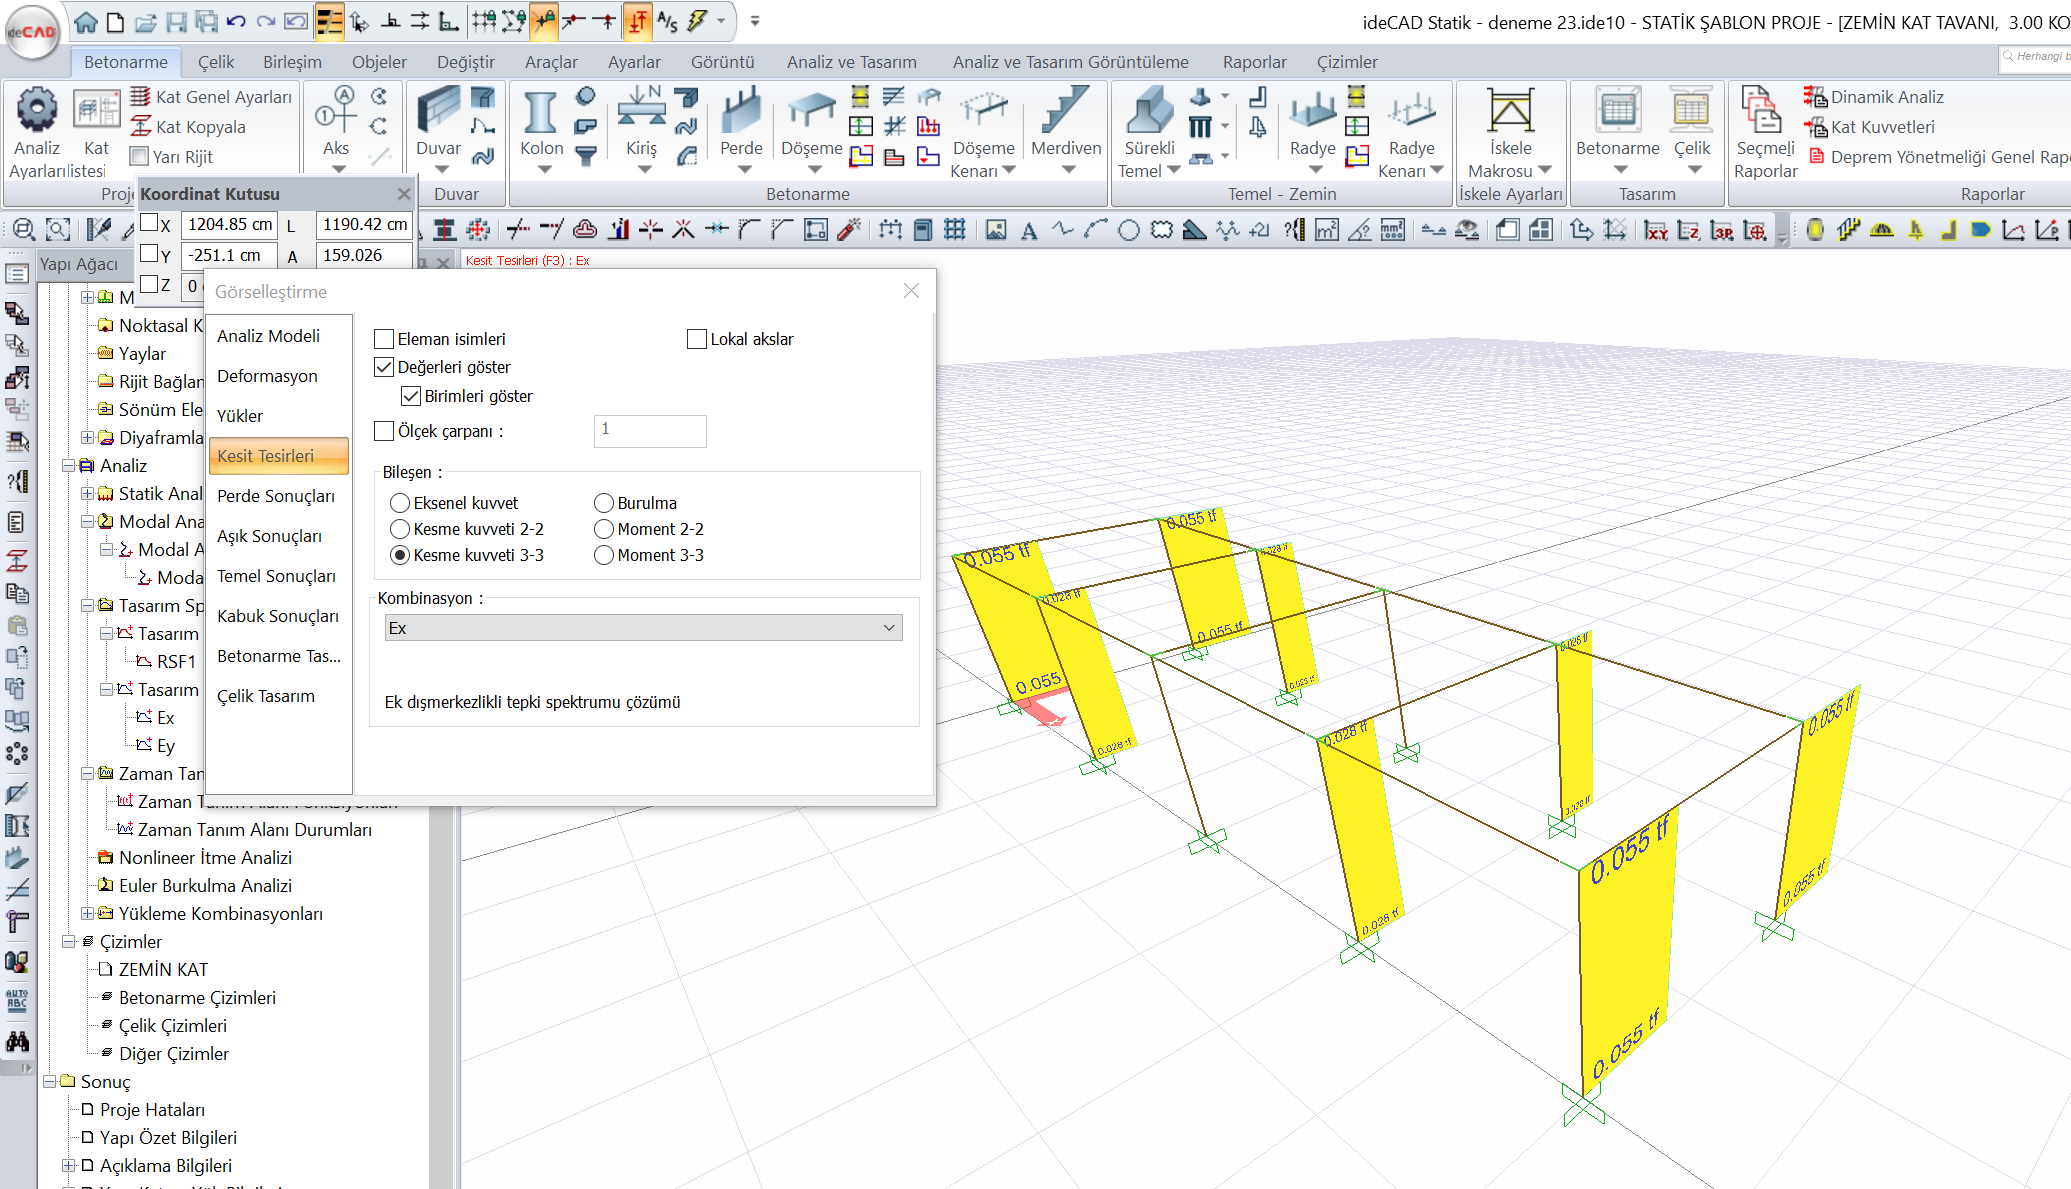Image resolution: width=2071 pixels, height=1189 pixels.
Task: Open Kat Listesi icon
Action: [97, 110]
